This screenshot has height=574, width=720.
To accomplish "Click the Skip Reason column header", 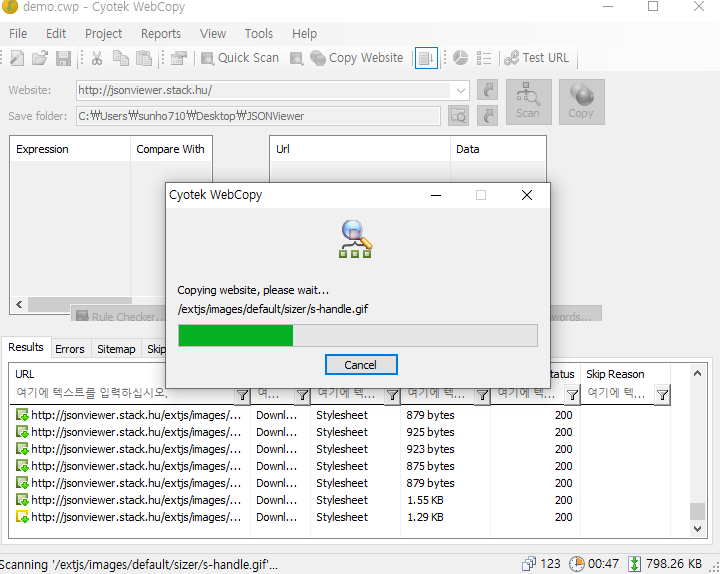I will tap(625, 374).
